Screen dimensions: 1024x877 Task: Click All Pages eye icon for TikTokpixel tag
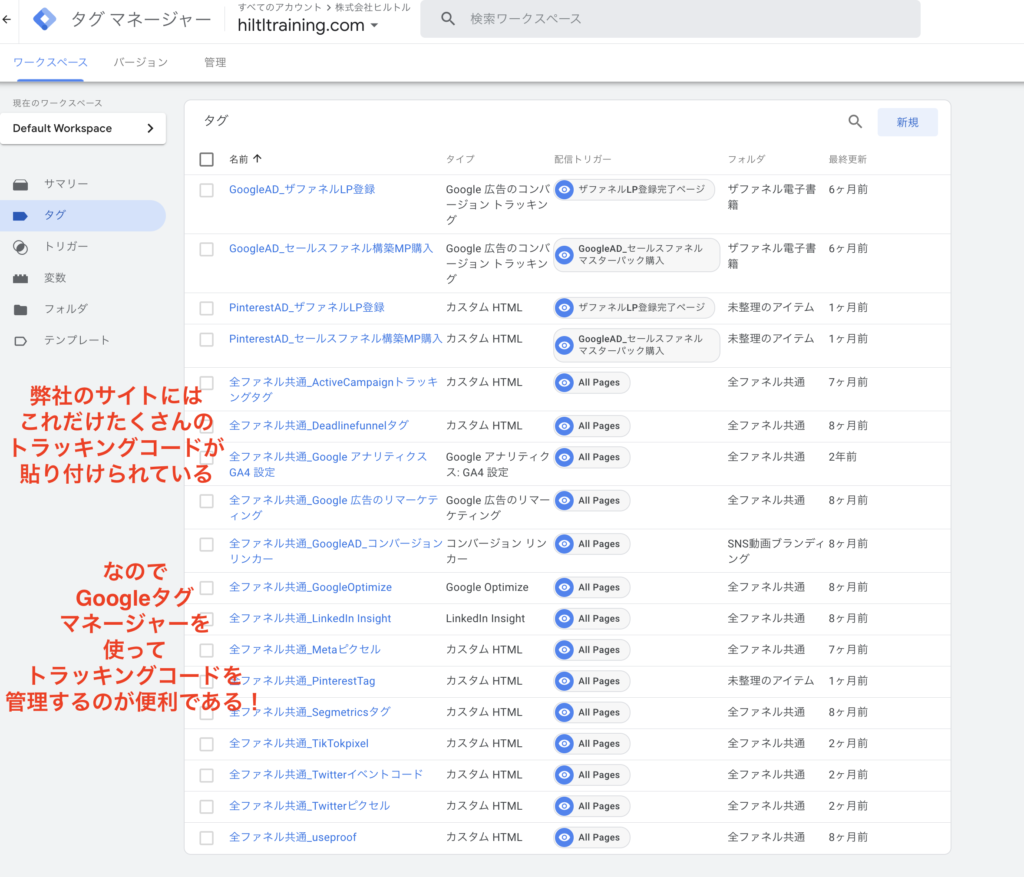pyautogui.click(x=564, y=744)
